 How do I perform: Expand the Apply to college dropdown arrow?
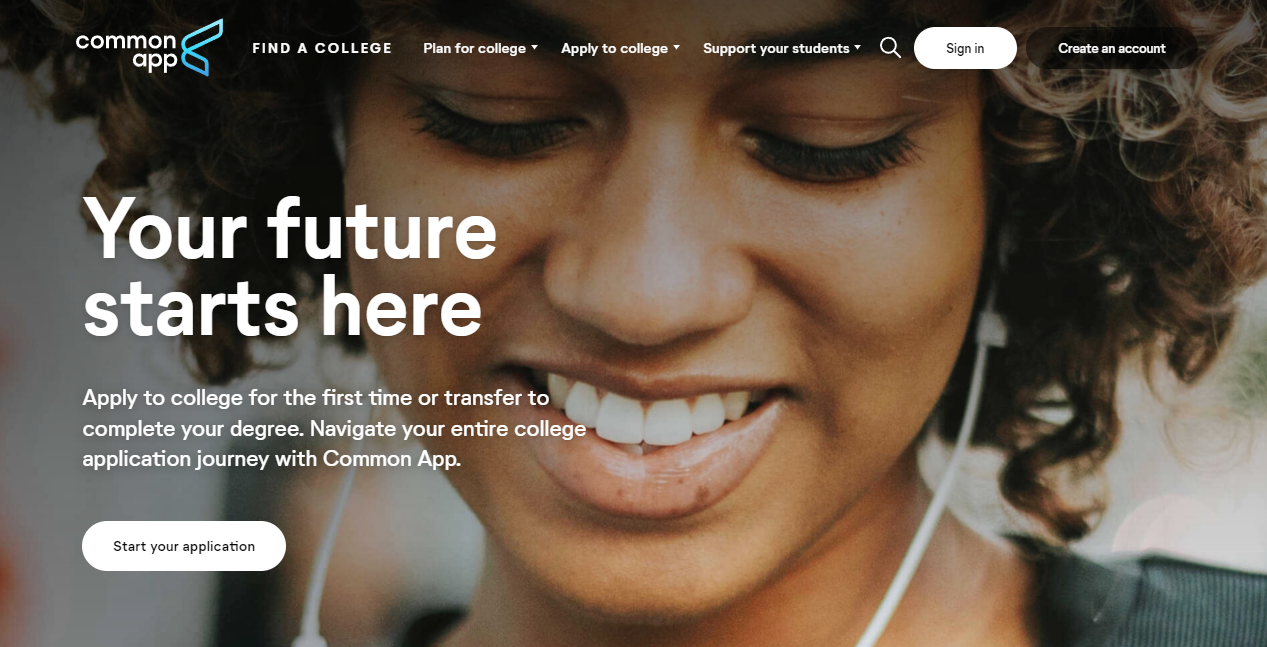point(676,47)
